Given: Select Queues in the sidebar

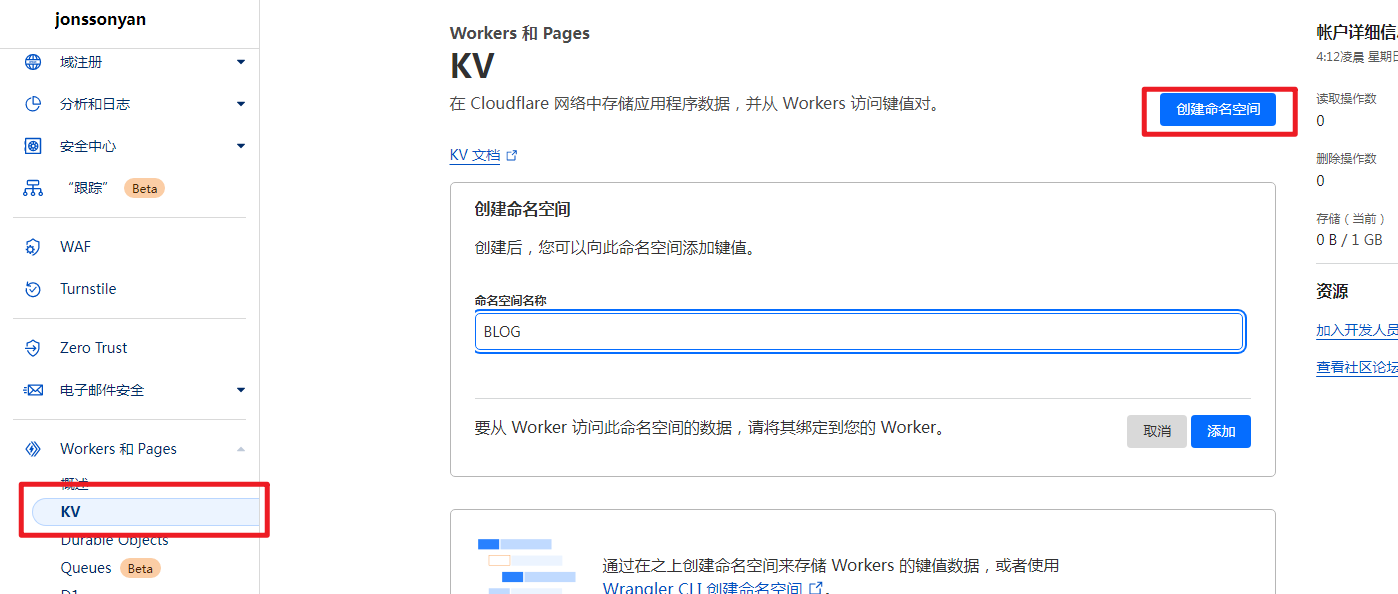Looking at the screenshot, I should click(x=86, y=568).
